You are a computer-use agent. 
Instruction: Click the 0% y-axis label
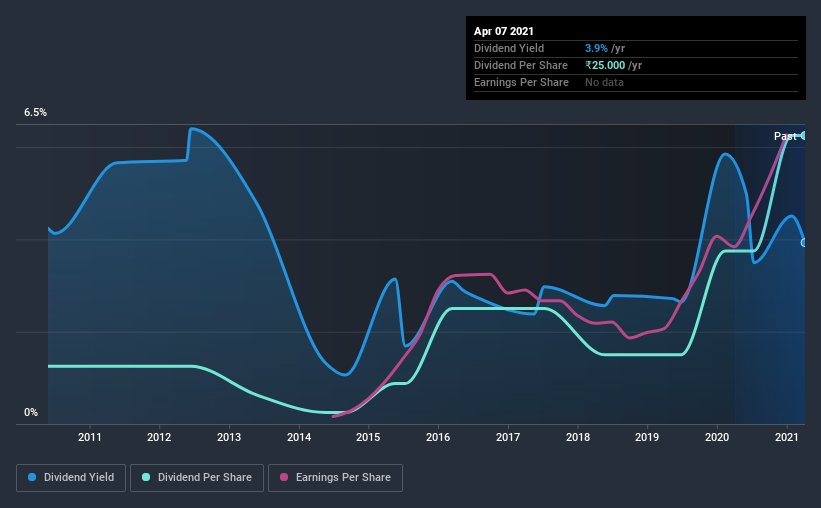31,412
